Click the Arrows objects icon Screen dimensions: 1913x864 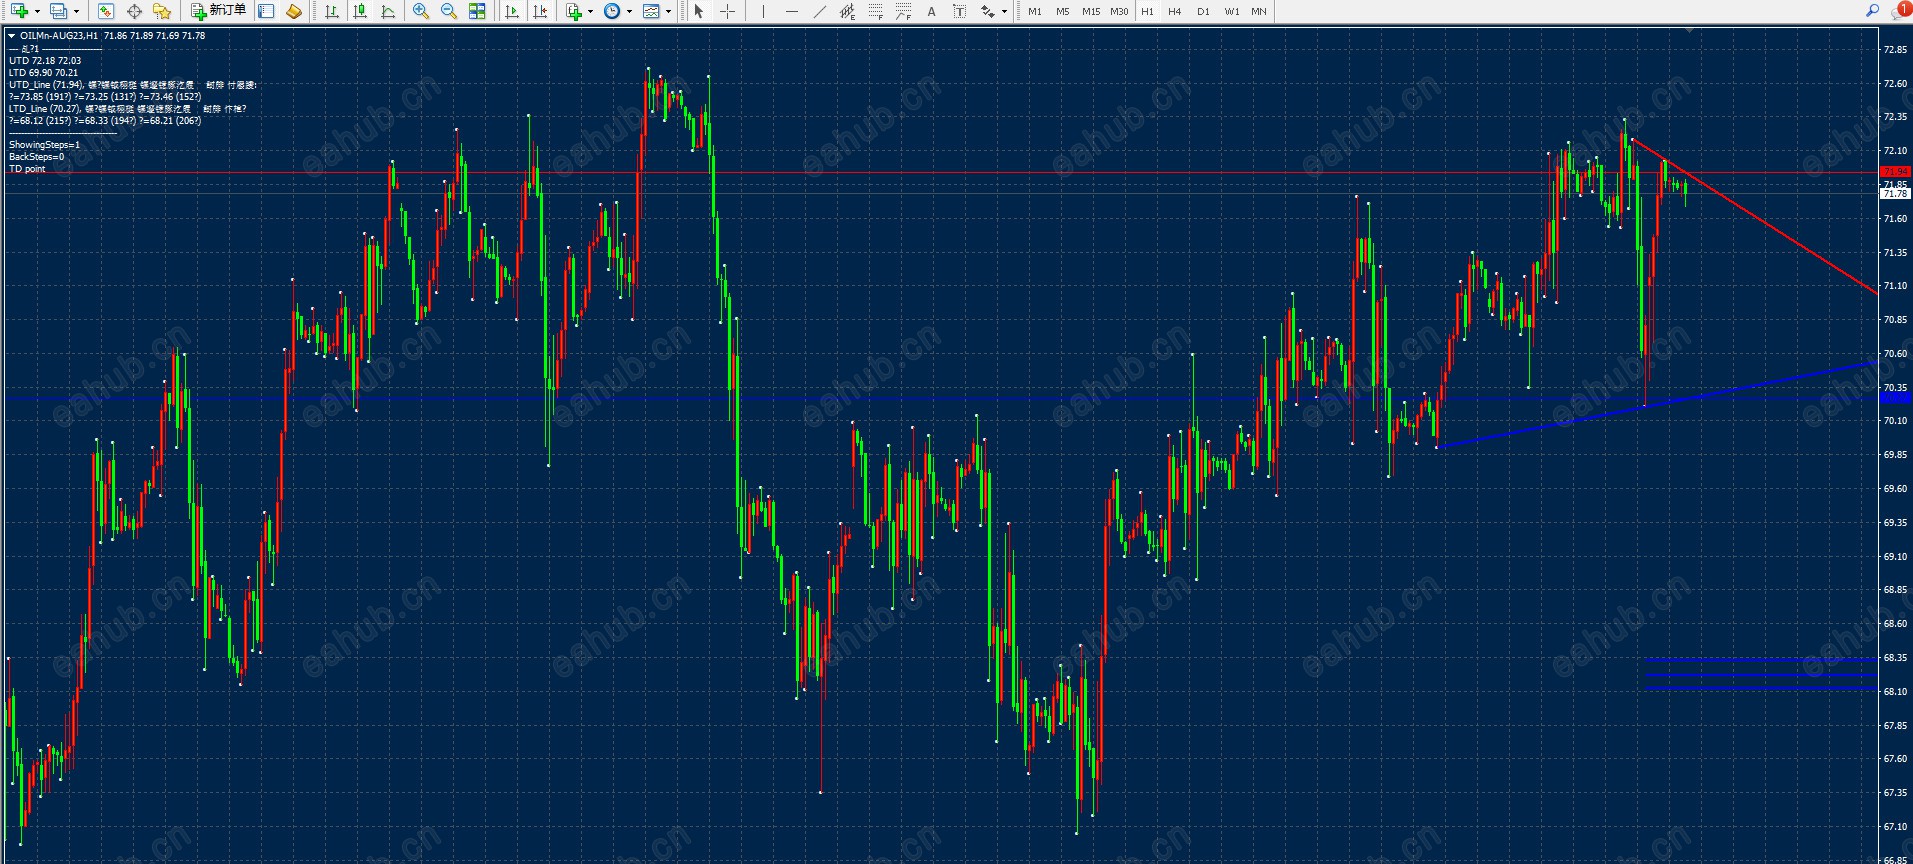(x=988, y=11)
